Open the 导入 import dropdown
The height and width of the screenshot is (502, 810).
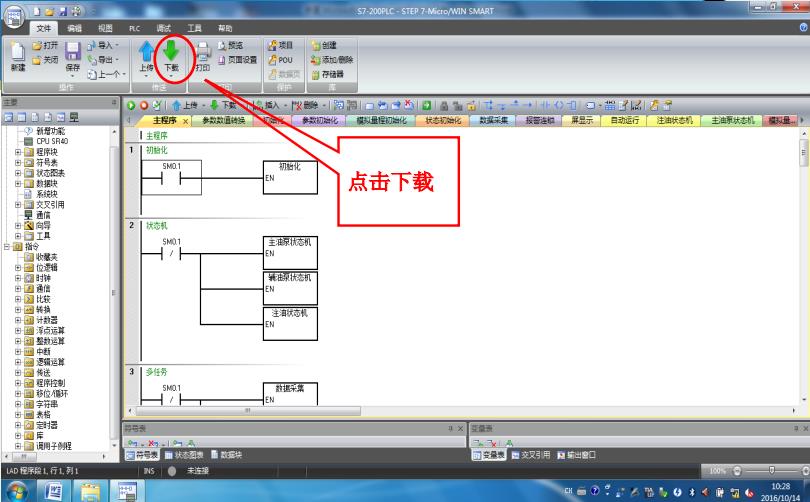[x=103, y=45]
